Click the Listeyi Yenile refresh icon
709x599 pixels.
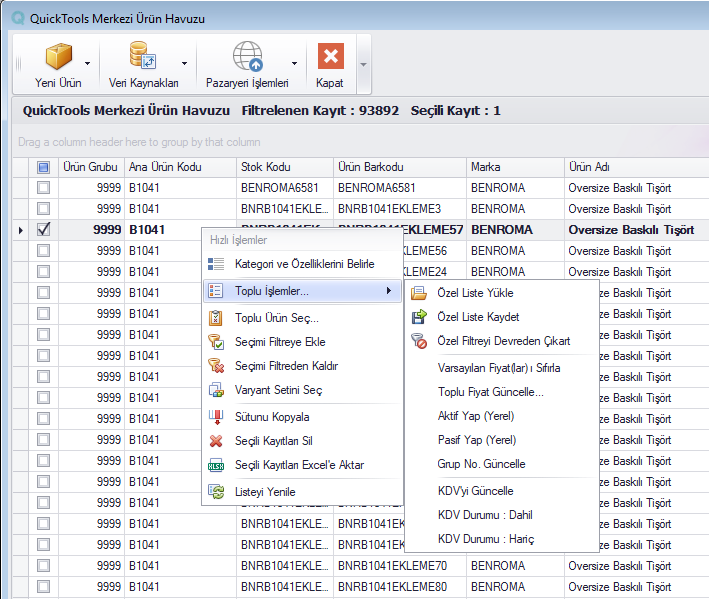coord(216,492)
